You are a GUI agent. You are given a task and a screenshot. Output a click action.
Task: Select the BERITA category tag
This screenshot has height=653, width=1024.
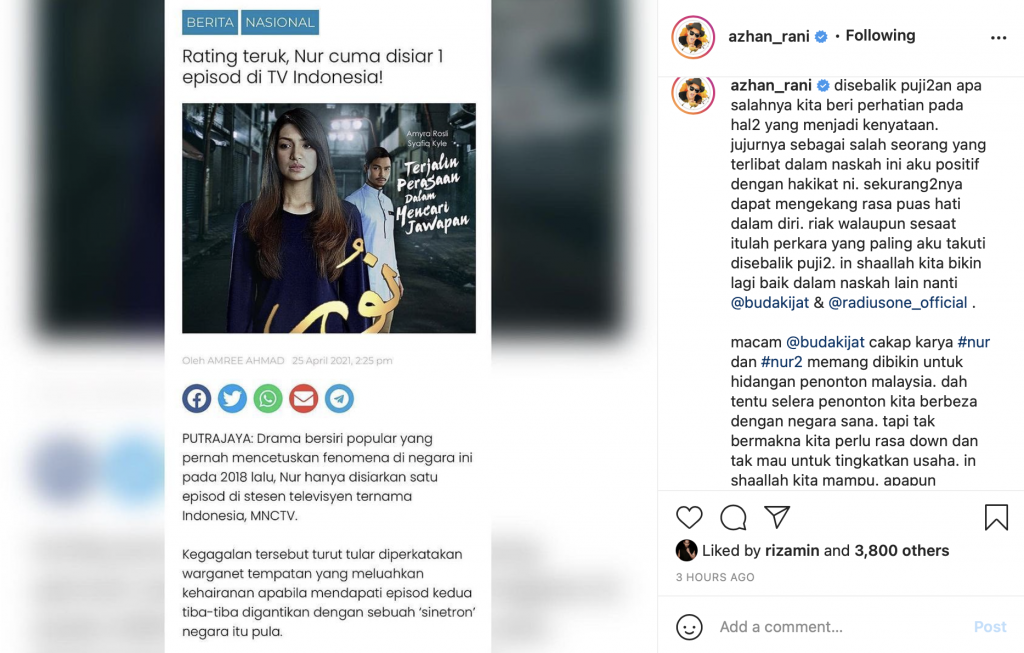point(210,22)
